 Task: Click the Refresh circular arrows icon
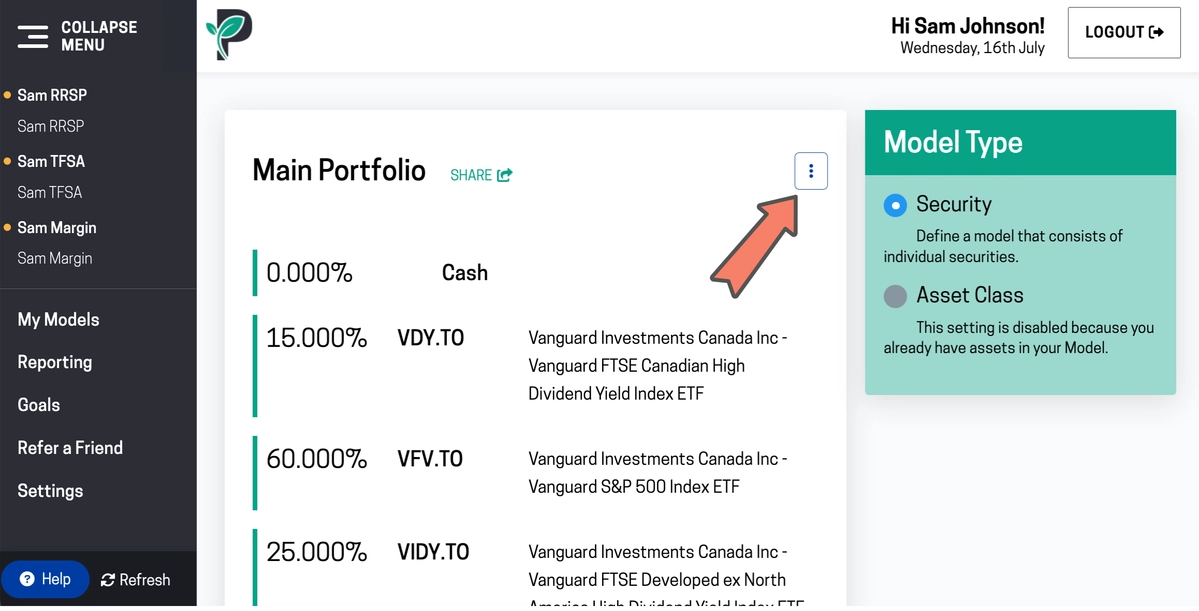pos(108,580)
